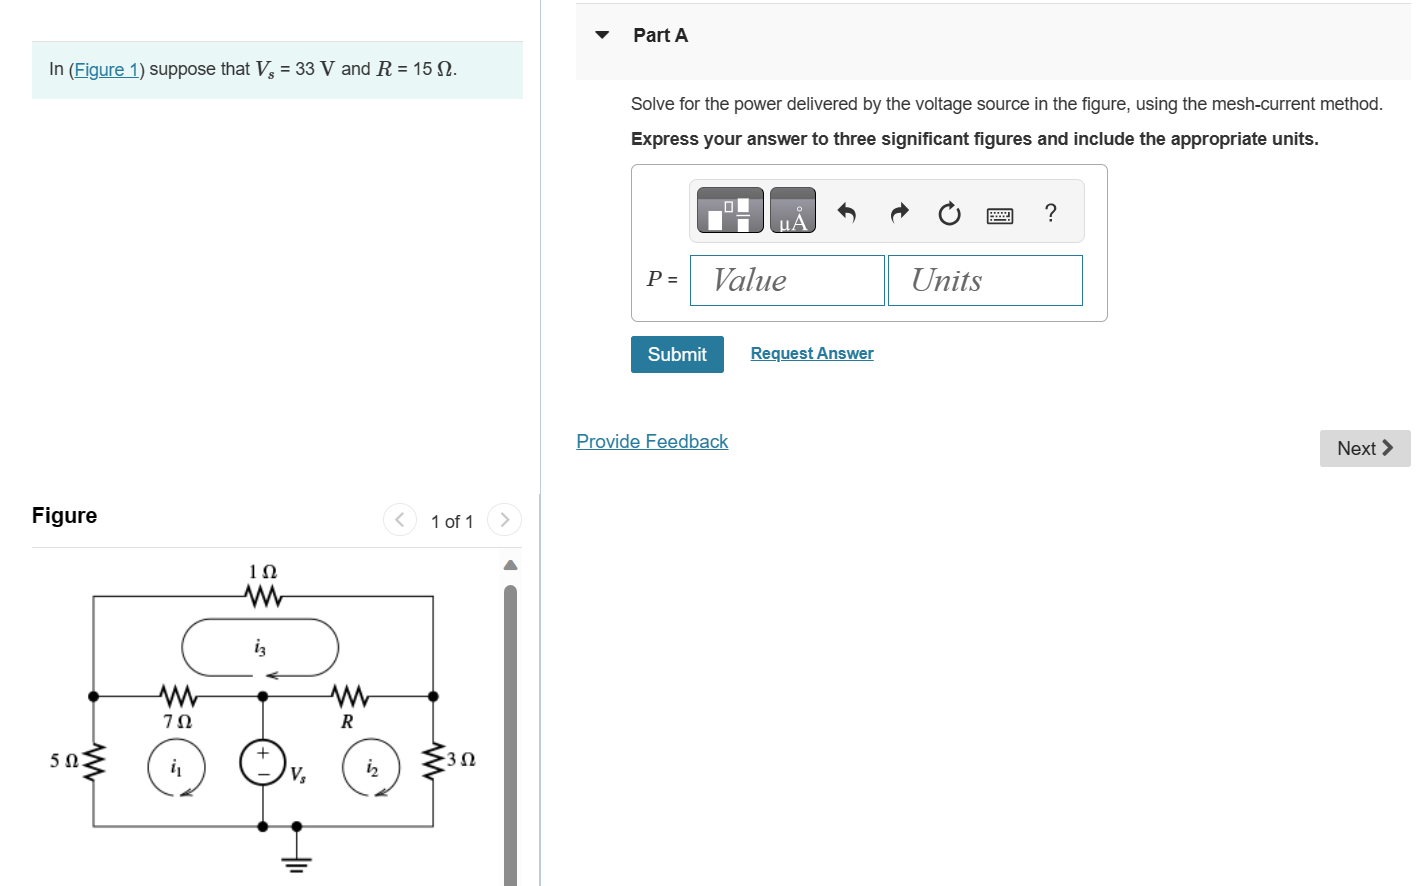Click the next figure arrow
This screenshot has height=886, width=1422.
[504, 519]
